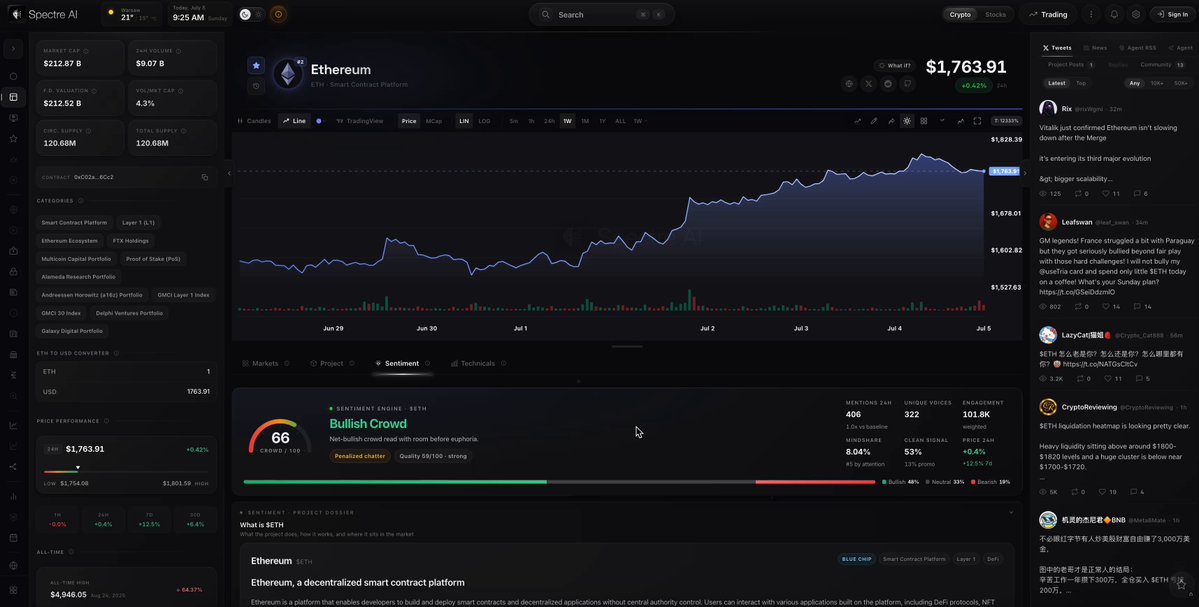Expand the left sidebar with the chevron
The width and height of the screenshot is (1199, 607).
point(13,50)
